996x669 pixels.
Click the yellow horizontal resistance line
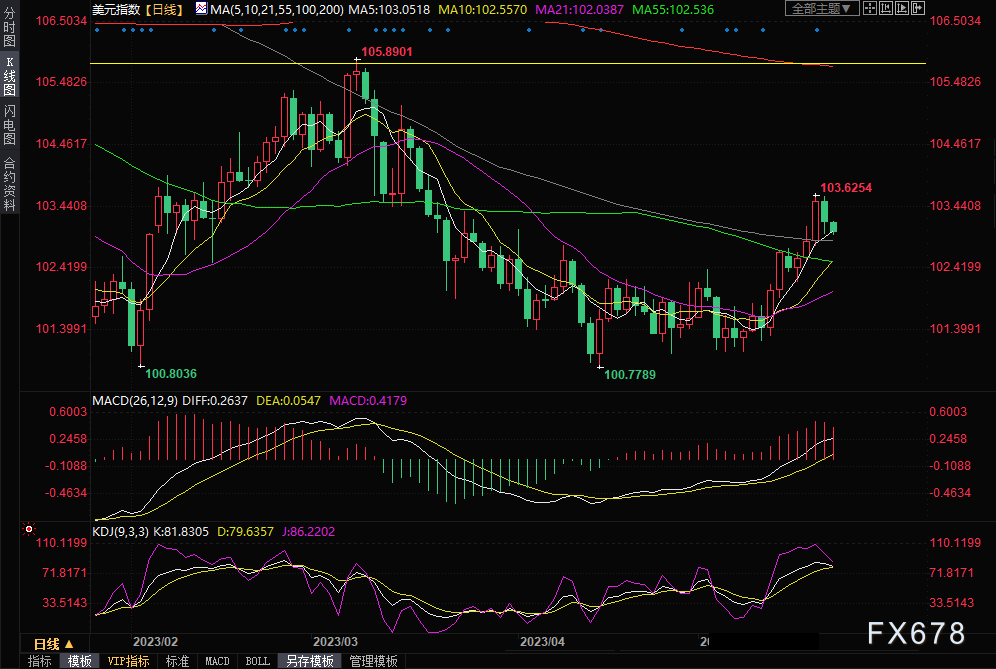(x=508, y=64)
